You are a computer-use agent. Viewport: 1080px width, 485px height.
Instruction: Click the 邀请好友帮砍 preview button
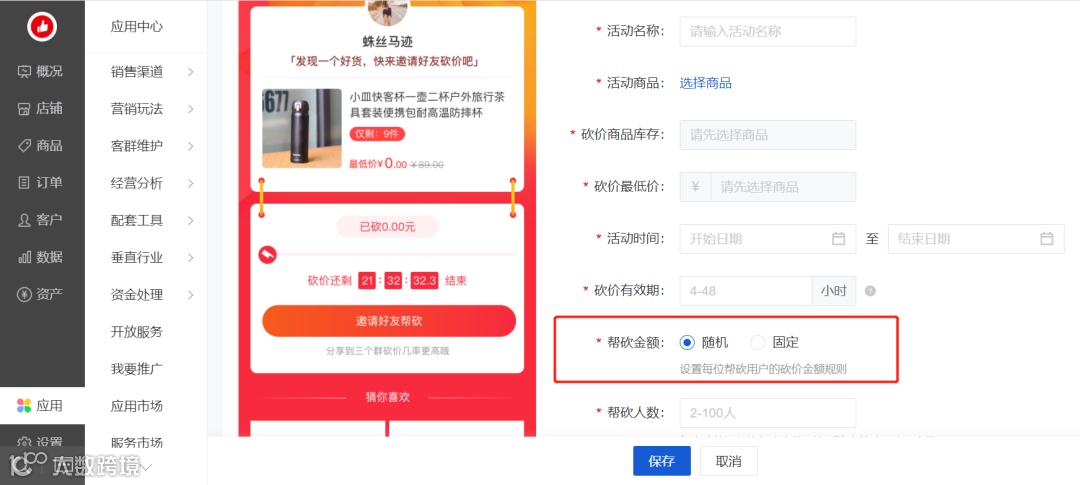tap(388, 321)
